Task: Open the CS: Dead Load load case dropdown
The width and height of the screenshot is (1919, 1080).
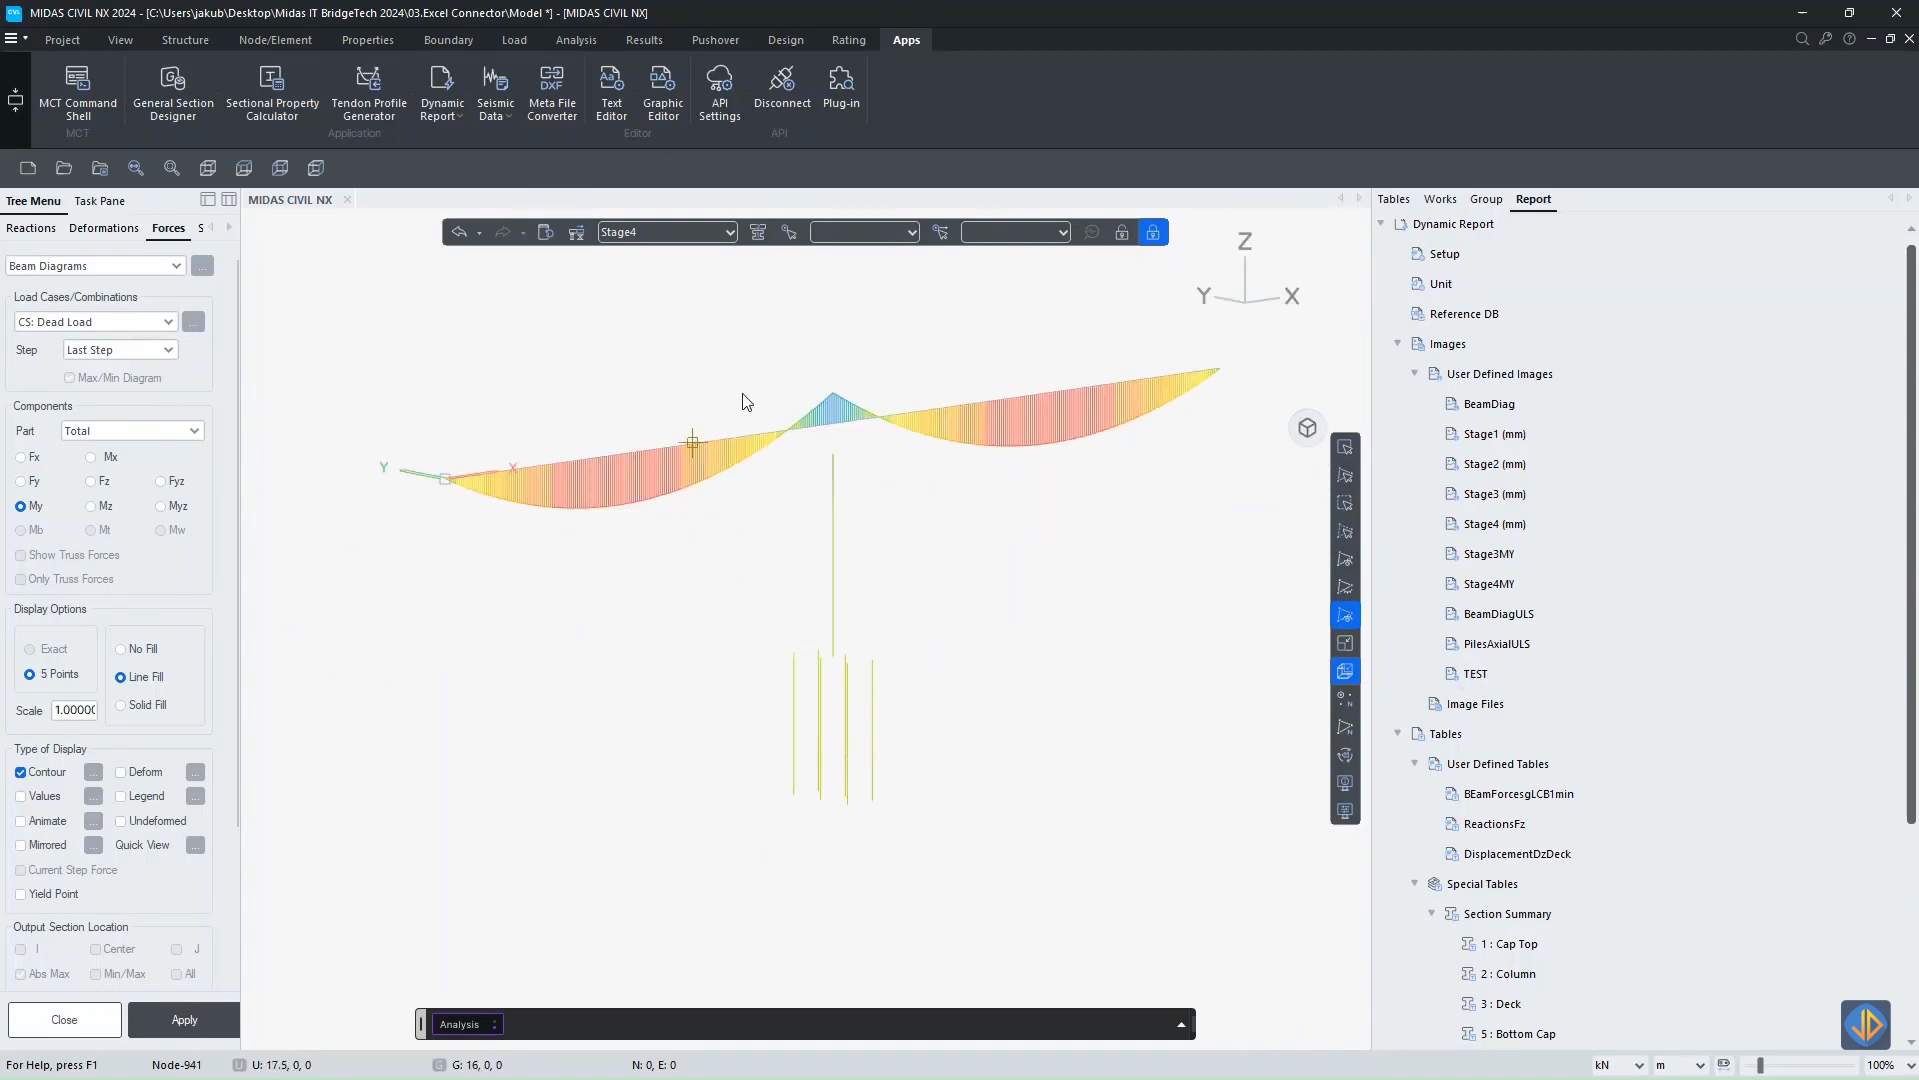Action: click(95, 322)
